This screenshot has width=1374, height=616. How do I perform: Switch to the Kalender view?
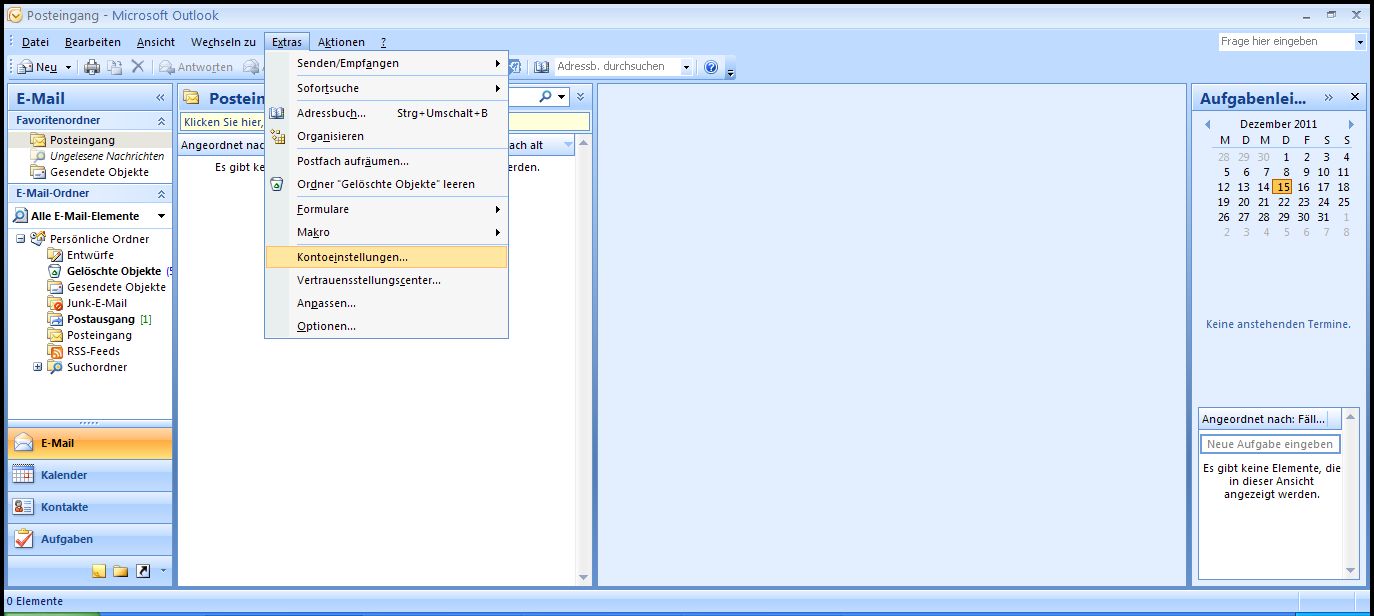64,475
